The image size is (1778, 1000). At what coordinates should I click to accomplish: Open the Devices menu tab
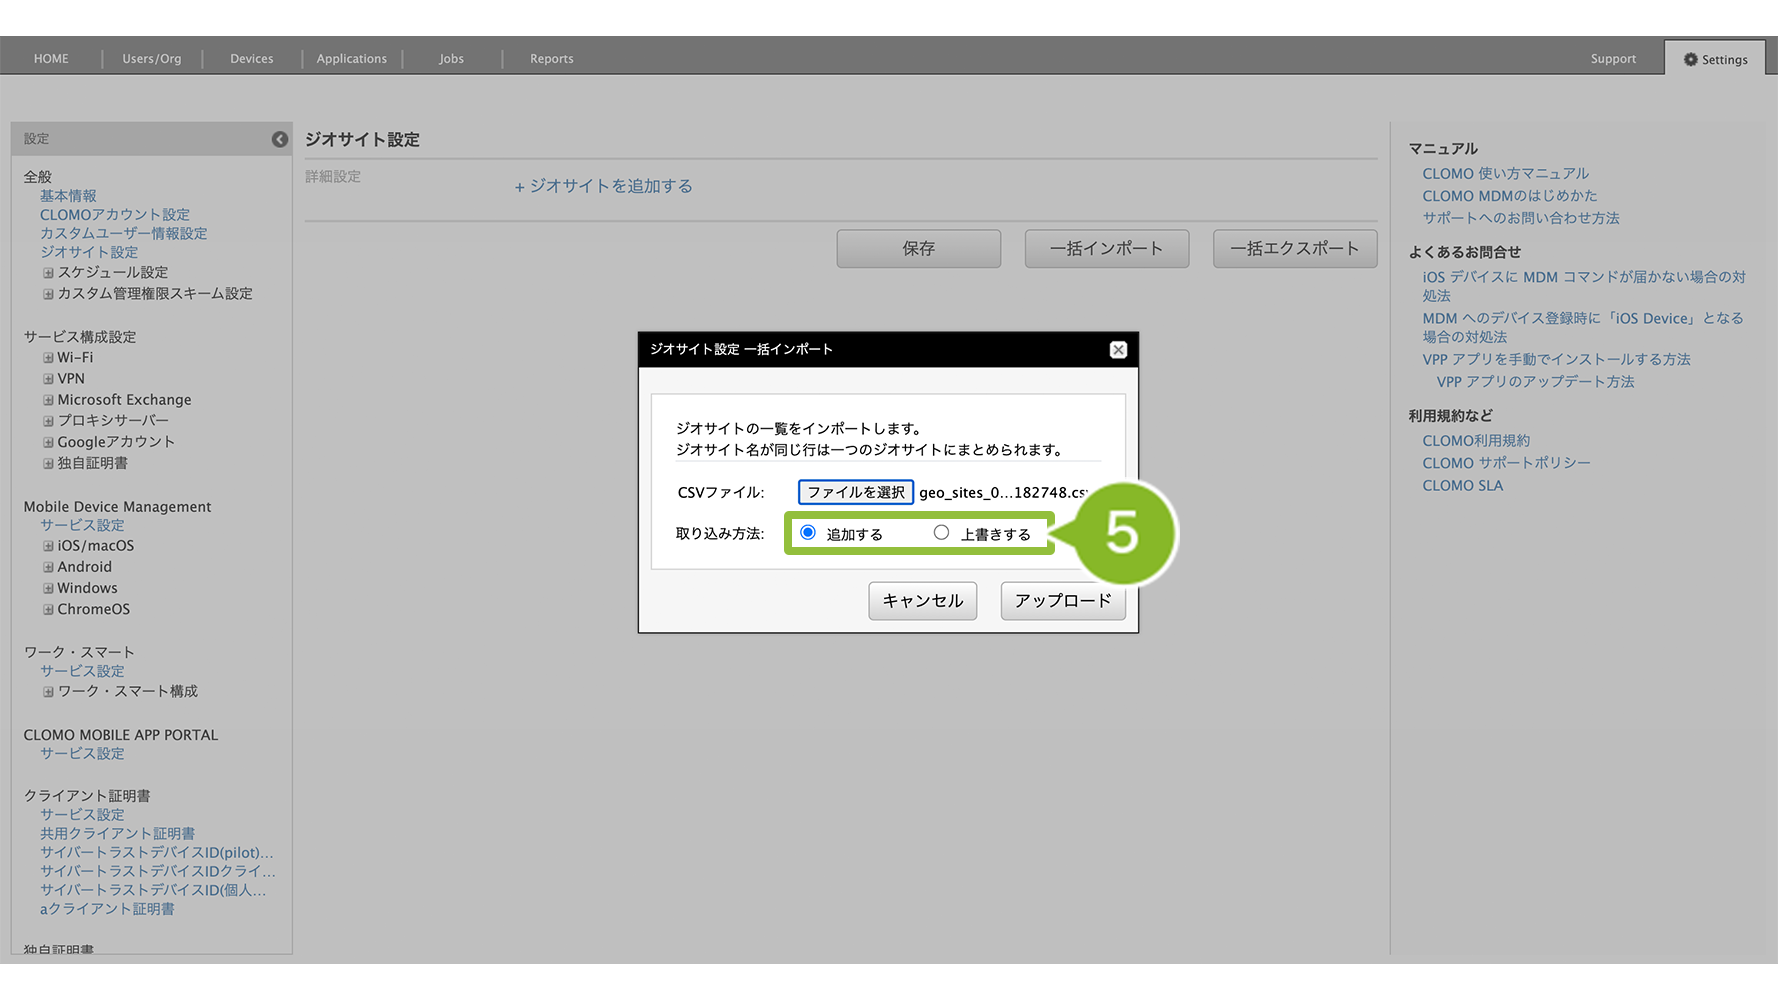click(x=251, y=59)
